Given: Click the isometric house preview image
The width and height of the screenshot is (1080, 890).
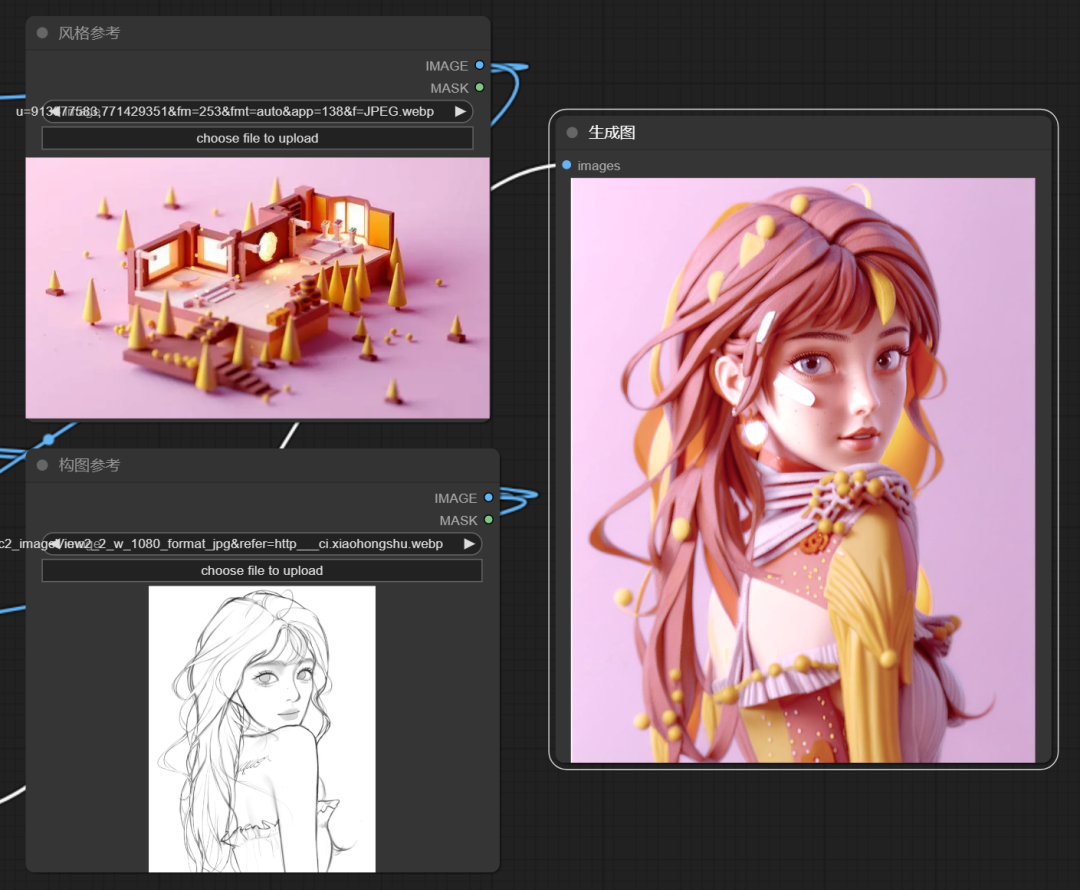Looking at the screenshot, I should point(257,287).
